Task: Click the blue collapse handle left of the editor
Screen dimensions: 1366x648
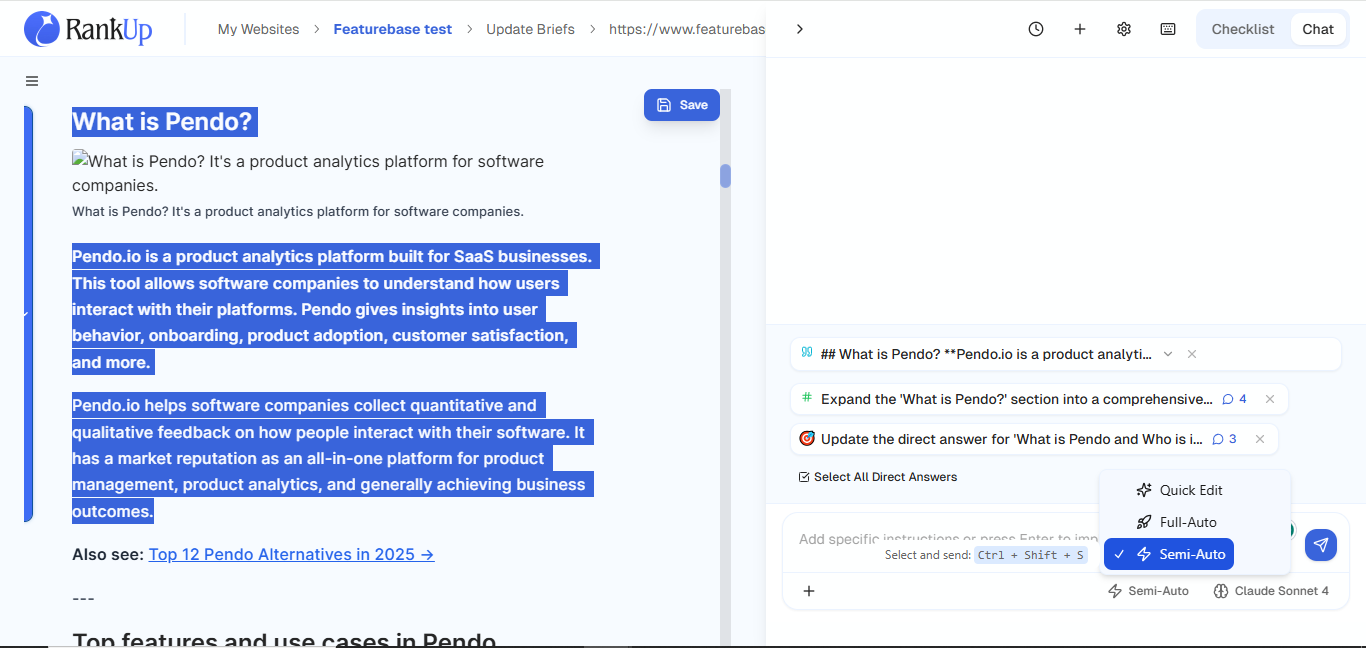Action: 28,314
